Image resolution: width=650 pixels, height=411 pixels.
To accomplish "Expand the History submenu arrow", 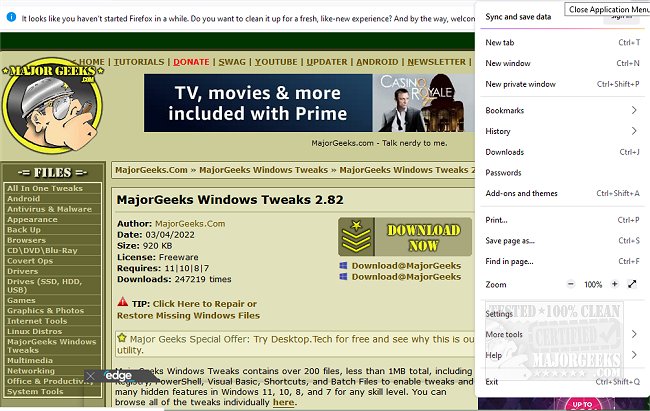I will pos(634,131).
